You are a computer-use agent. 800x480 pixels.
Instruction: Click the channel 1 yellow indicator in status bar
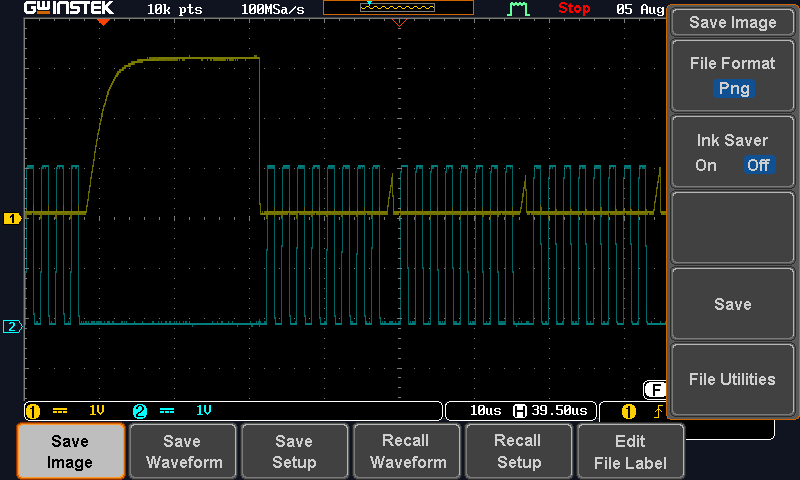click(x=33, y=411)
